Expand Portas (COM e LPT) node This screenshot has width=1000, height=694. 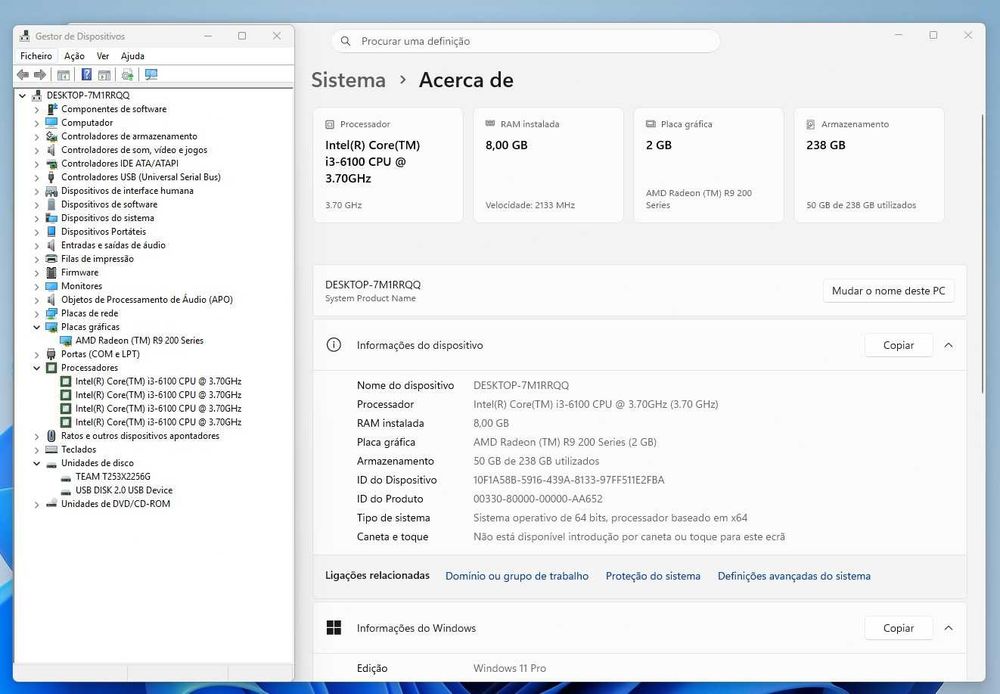coord(36,355)
